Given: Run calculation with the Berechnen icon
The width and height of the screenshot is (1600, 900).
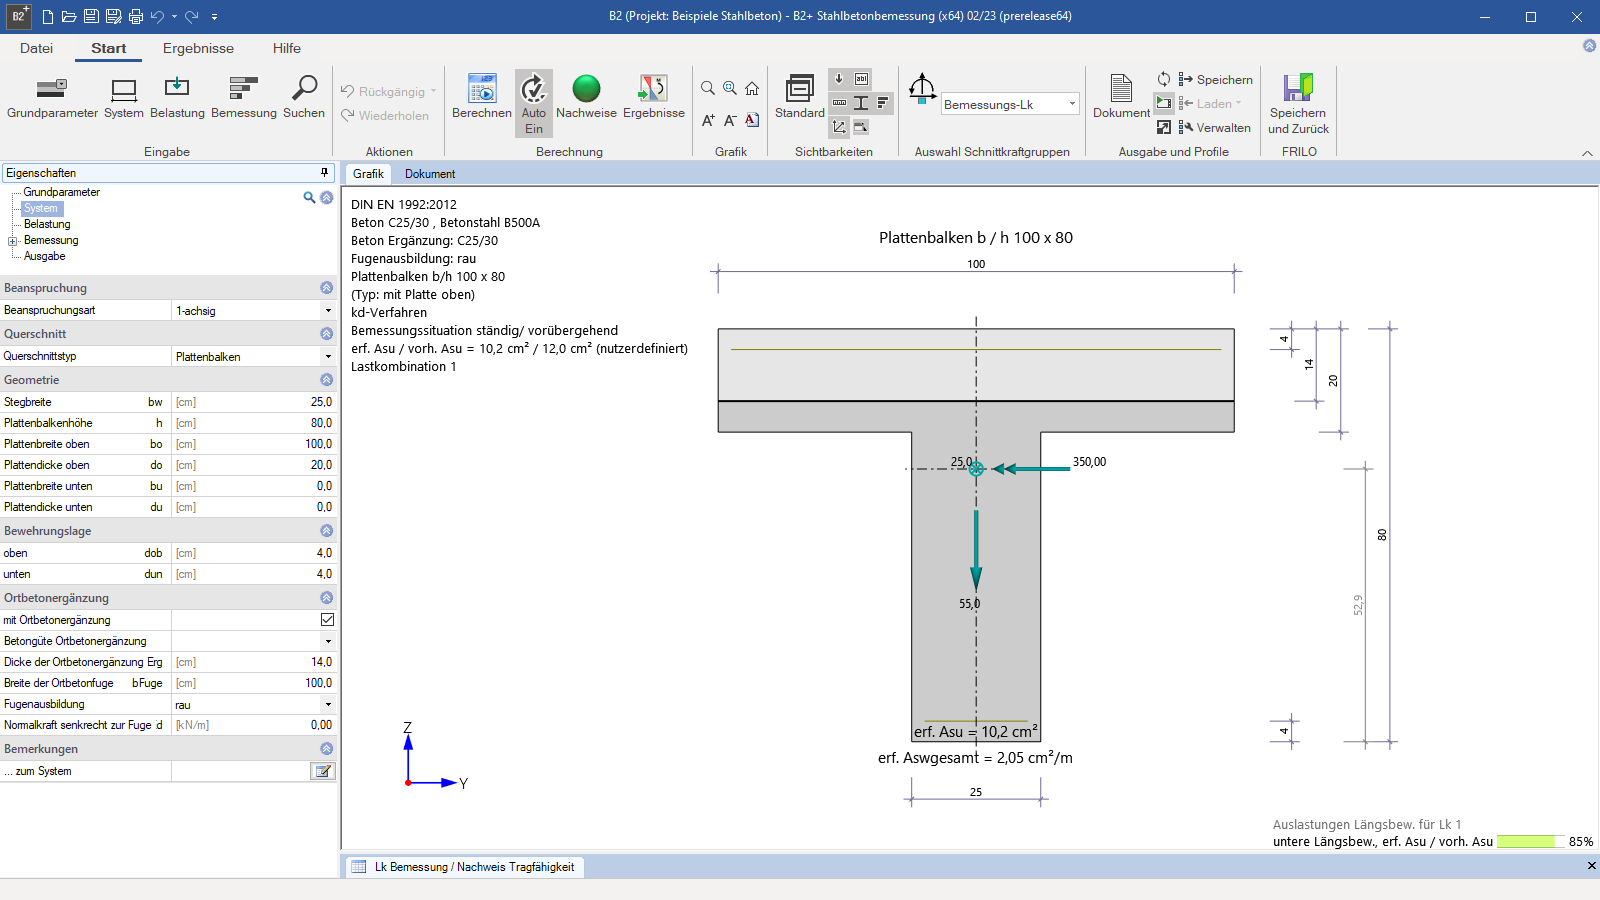Looking at the screenshot, I should [x=482, y=98].
